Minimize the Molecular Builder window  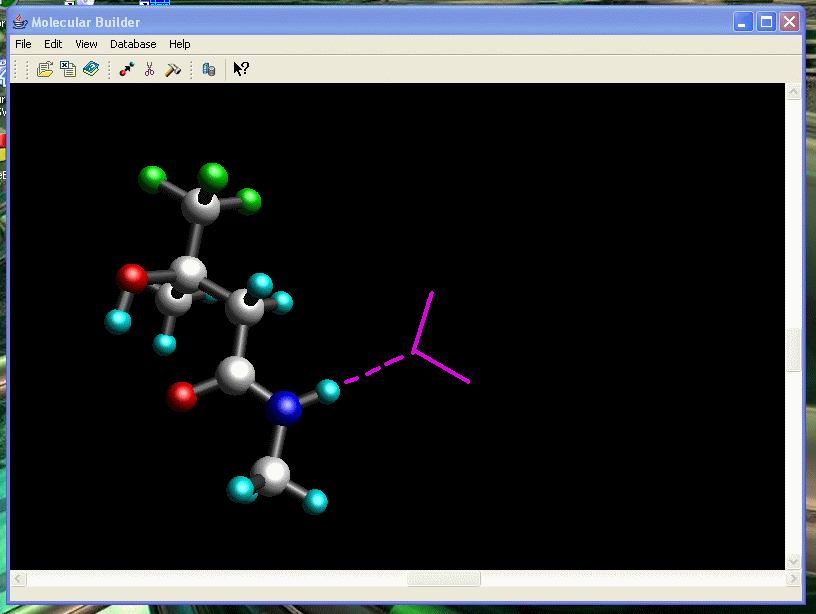pyautogui.click(x=743, y=22)
